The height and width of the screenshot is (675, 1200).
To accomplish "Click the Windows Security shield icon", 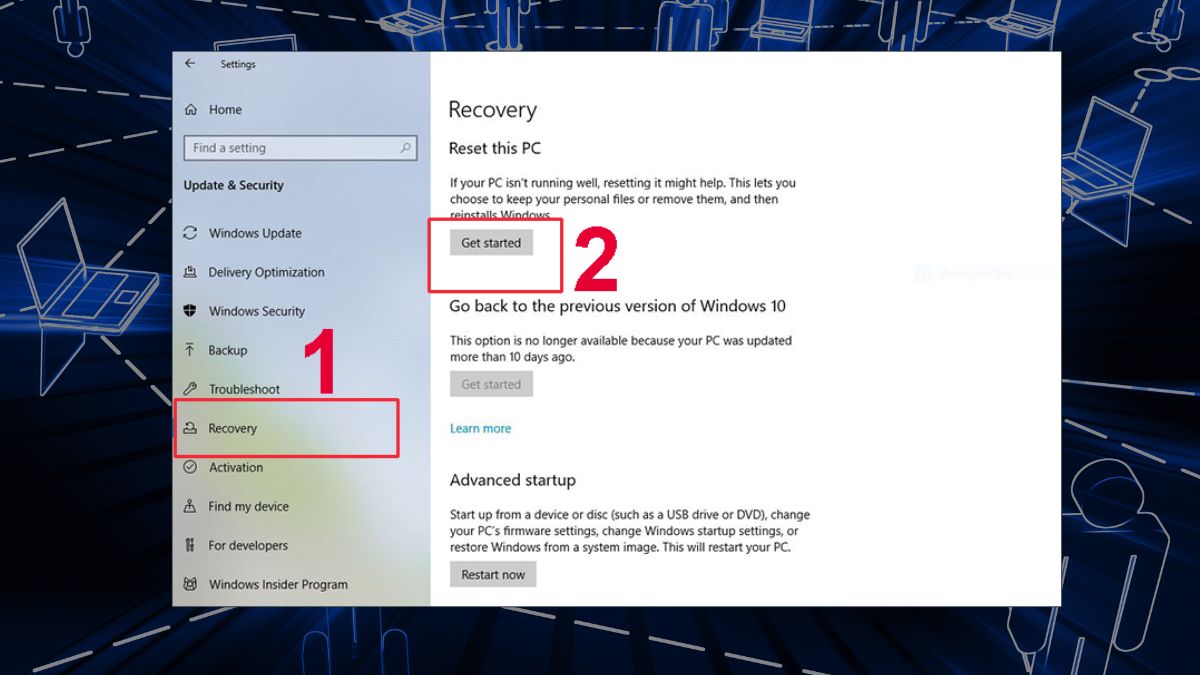I will click(191, 311).
